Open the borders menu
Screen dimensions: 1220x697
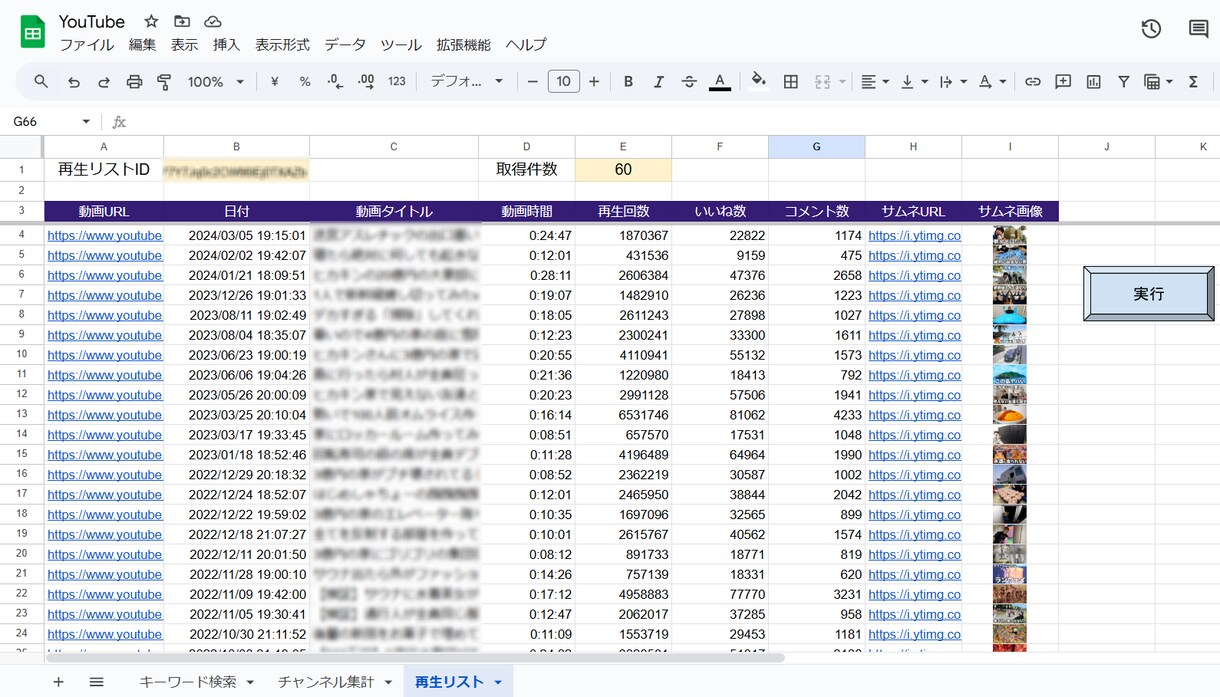(x=790, y=82)
